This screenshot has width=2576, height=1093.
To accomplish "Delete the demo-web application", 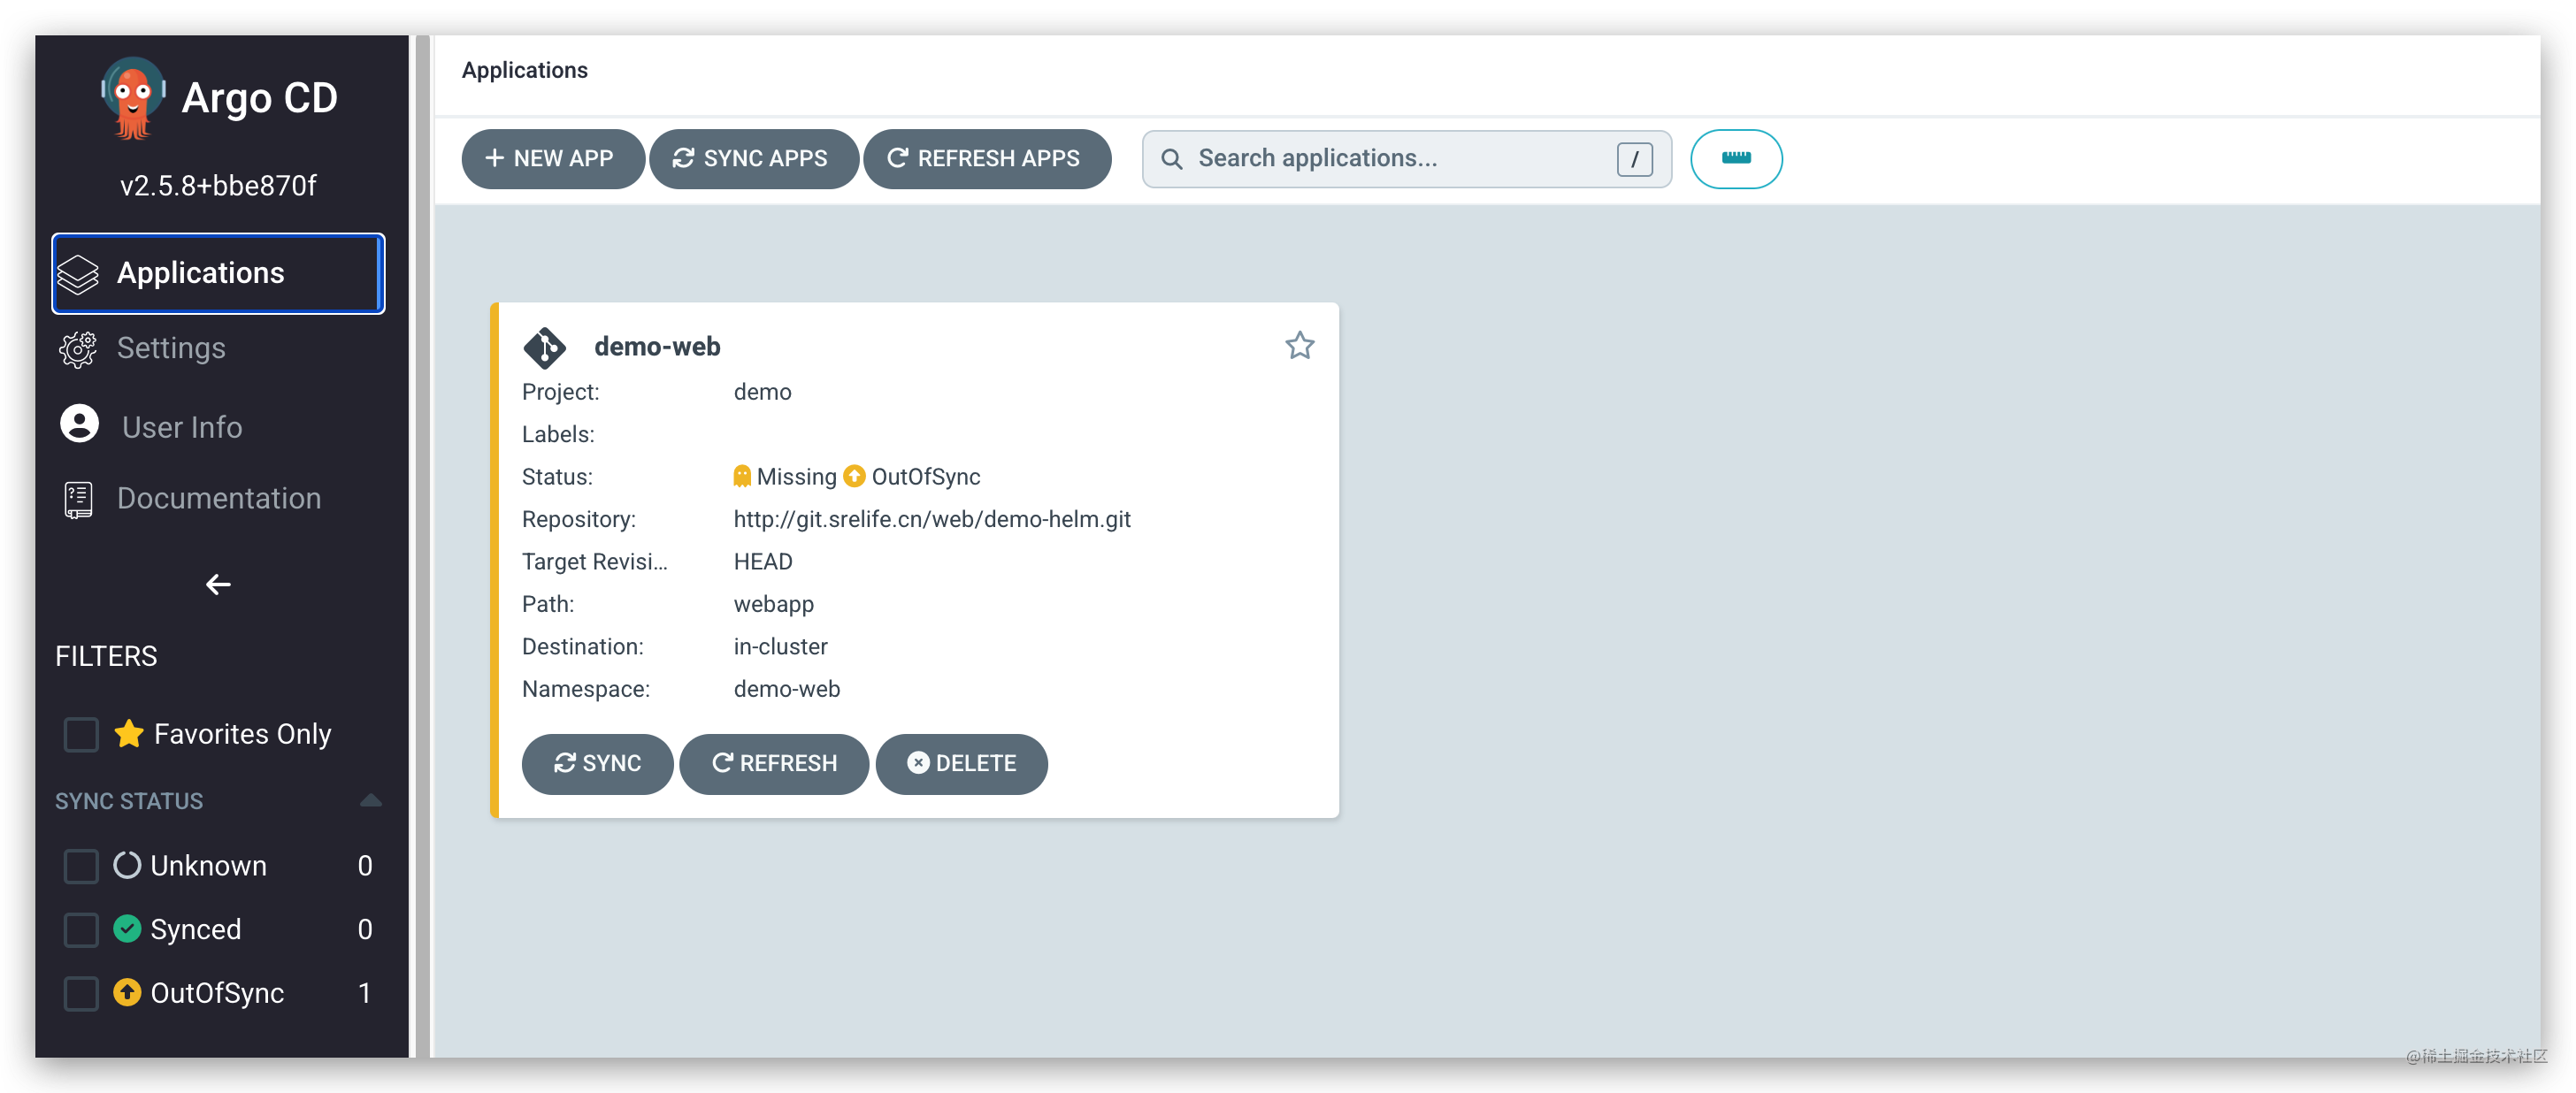I will tap(961, 763).
